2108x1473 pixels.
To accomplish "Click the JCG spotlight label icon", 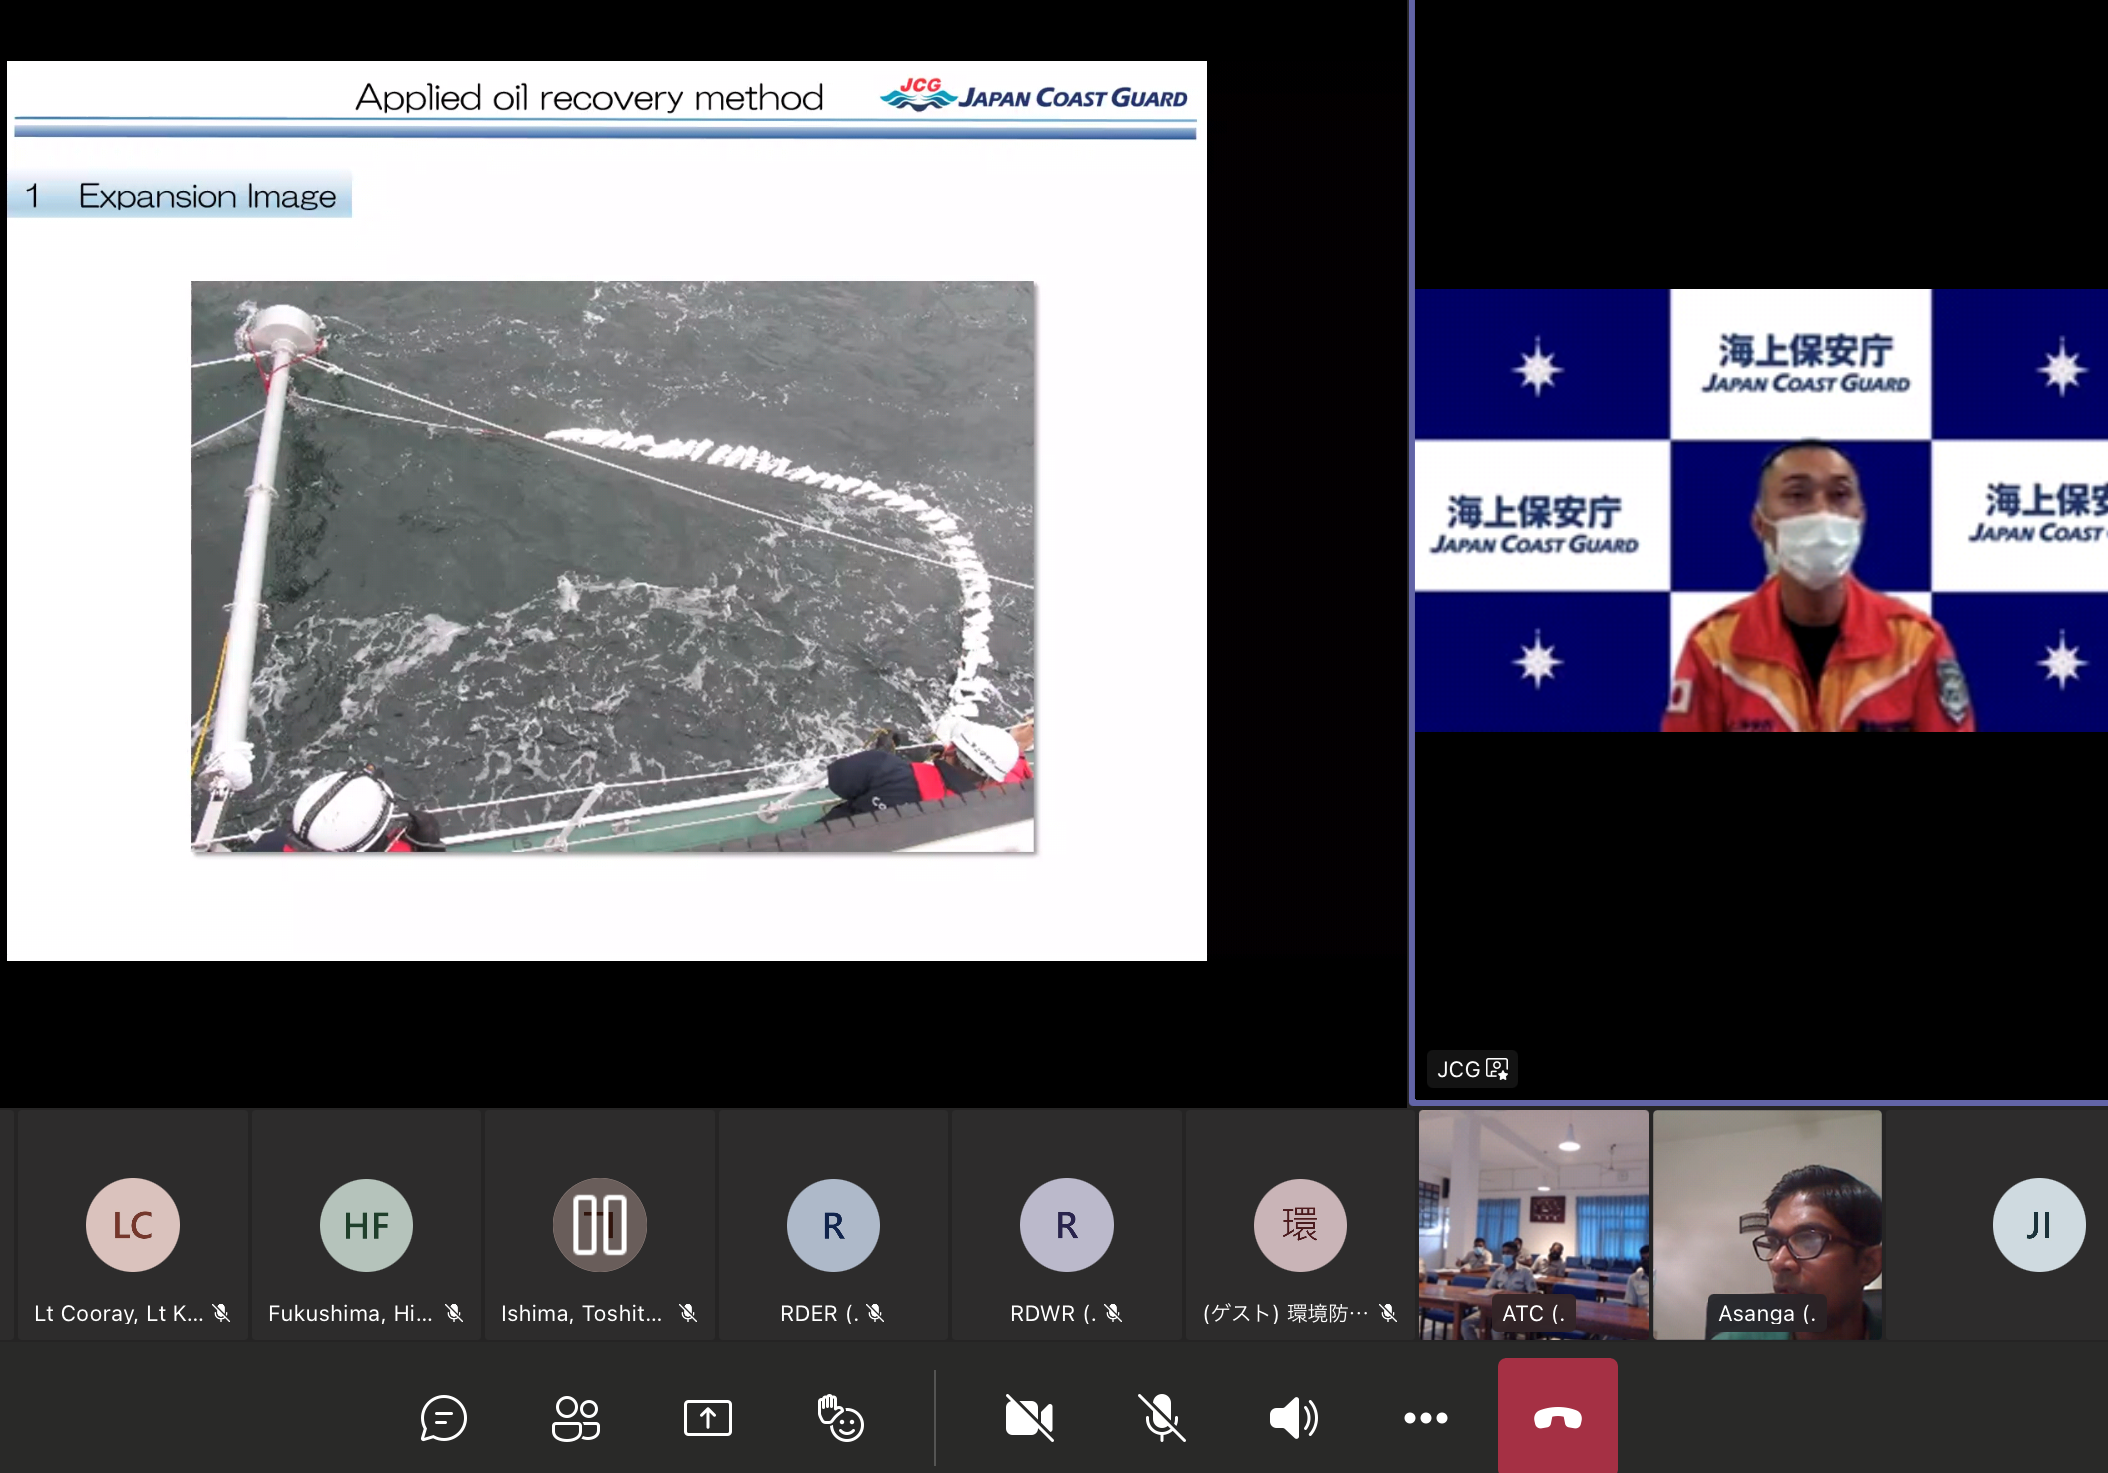I will [x=1497, y=1069].
